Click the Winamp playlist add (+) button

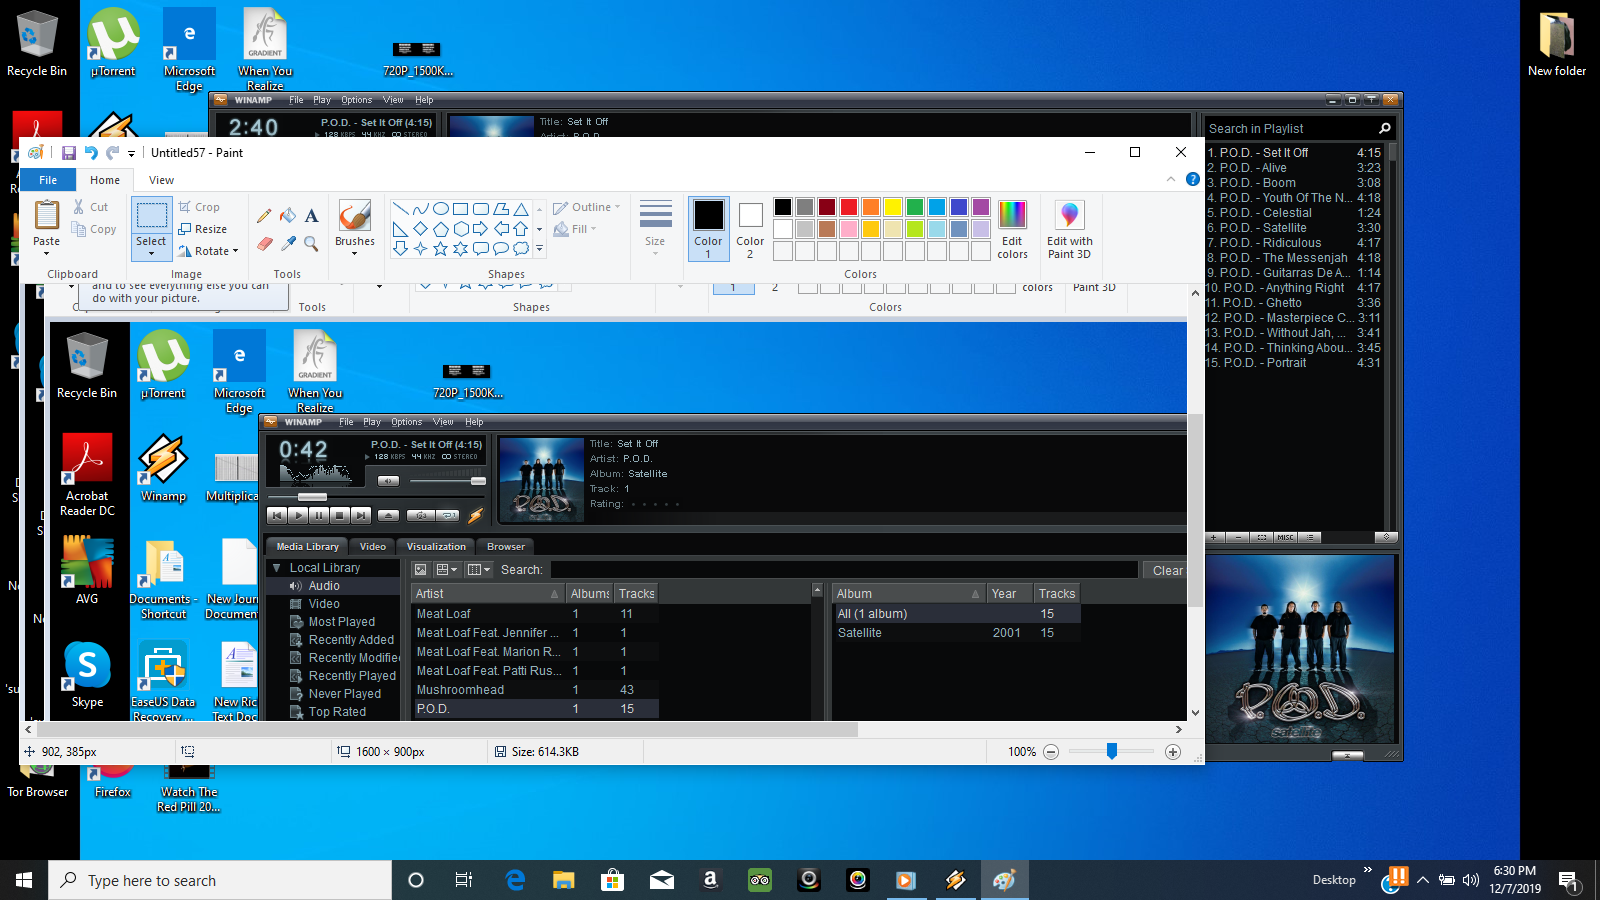click(1215, 537)
